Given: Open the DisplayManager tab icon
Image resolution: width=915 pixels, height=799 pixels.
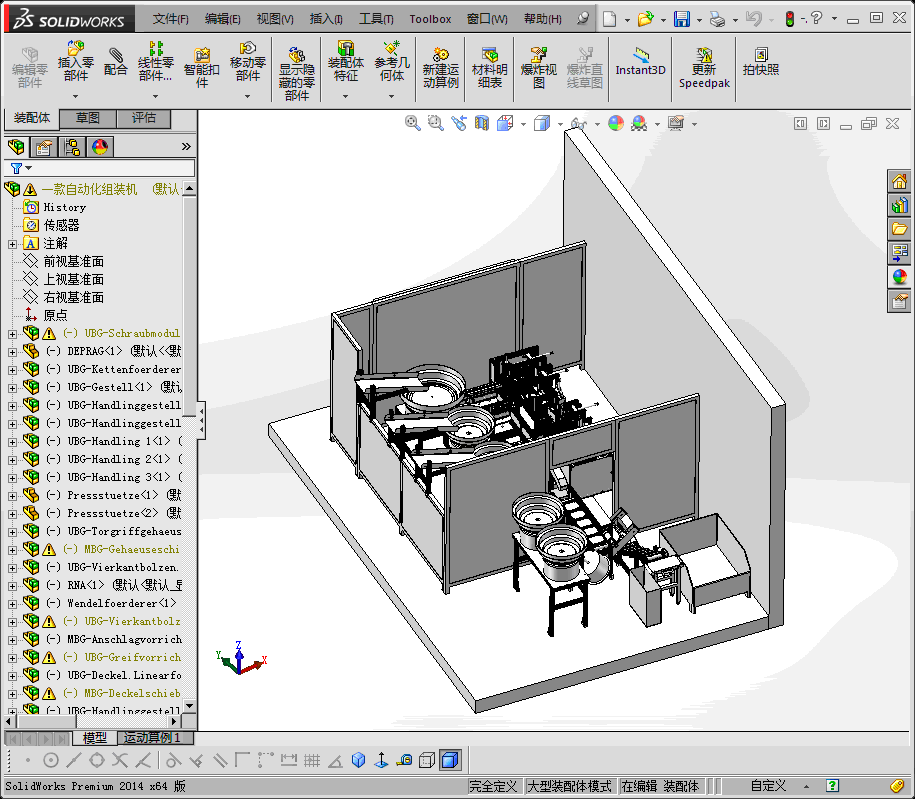Looking at the screenshot, I should pyautogui.click(x=100, y=146).
